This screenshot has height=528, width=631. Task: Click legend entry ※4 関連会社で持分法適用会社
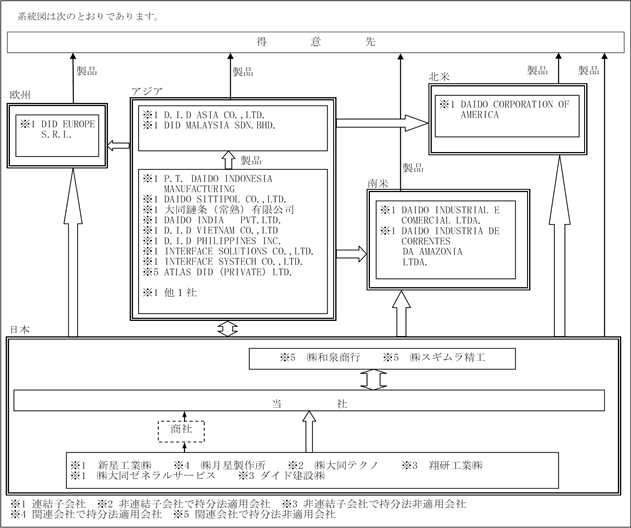pyautogui.click(x=86, y=514)
